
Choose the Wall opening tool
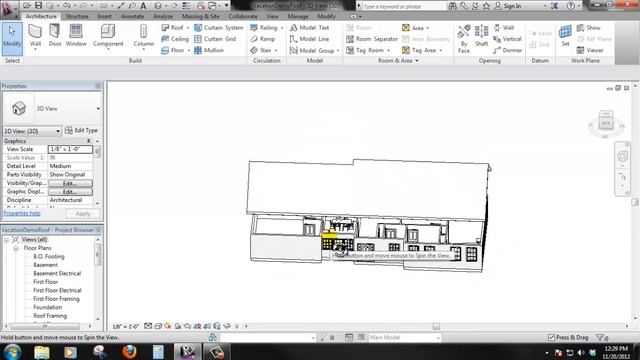(503, 27)
